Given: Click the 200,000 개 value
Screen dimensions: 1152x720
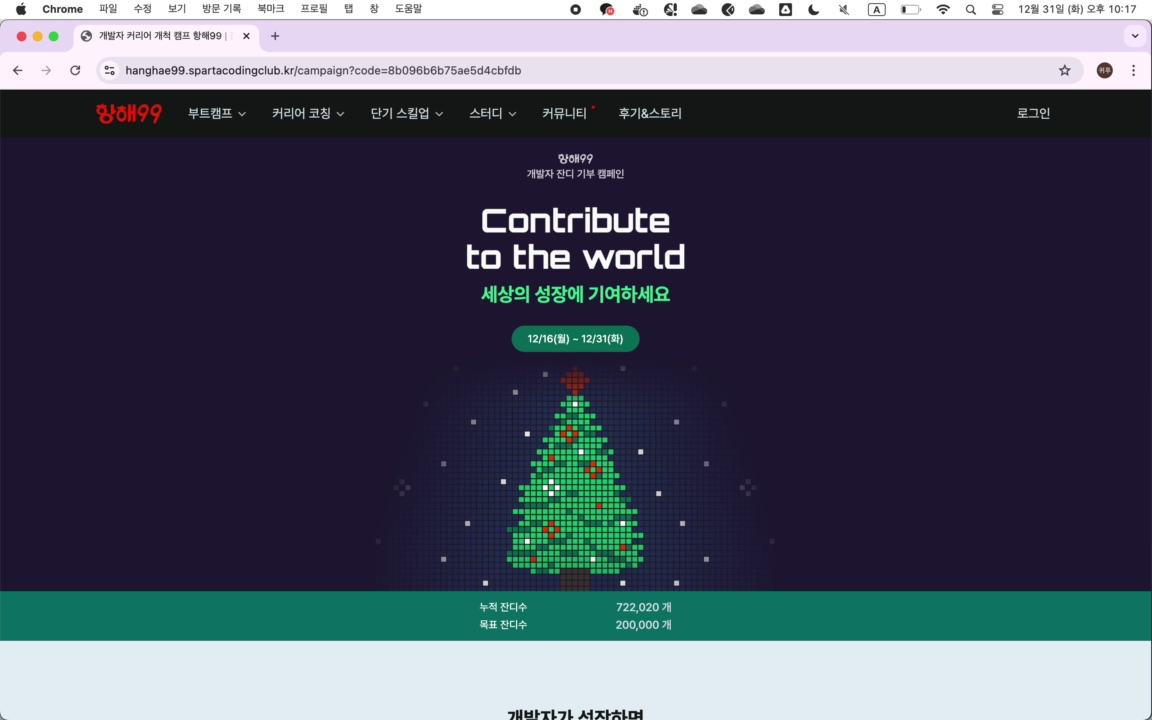Looking at the screenshot, I should tap(644, 625).
